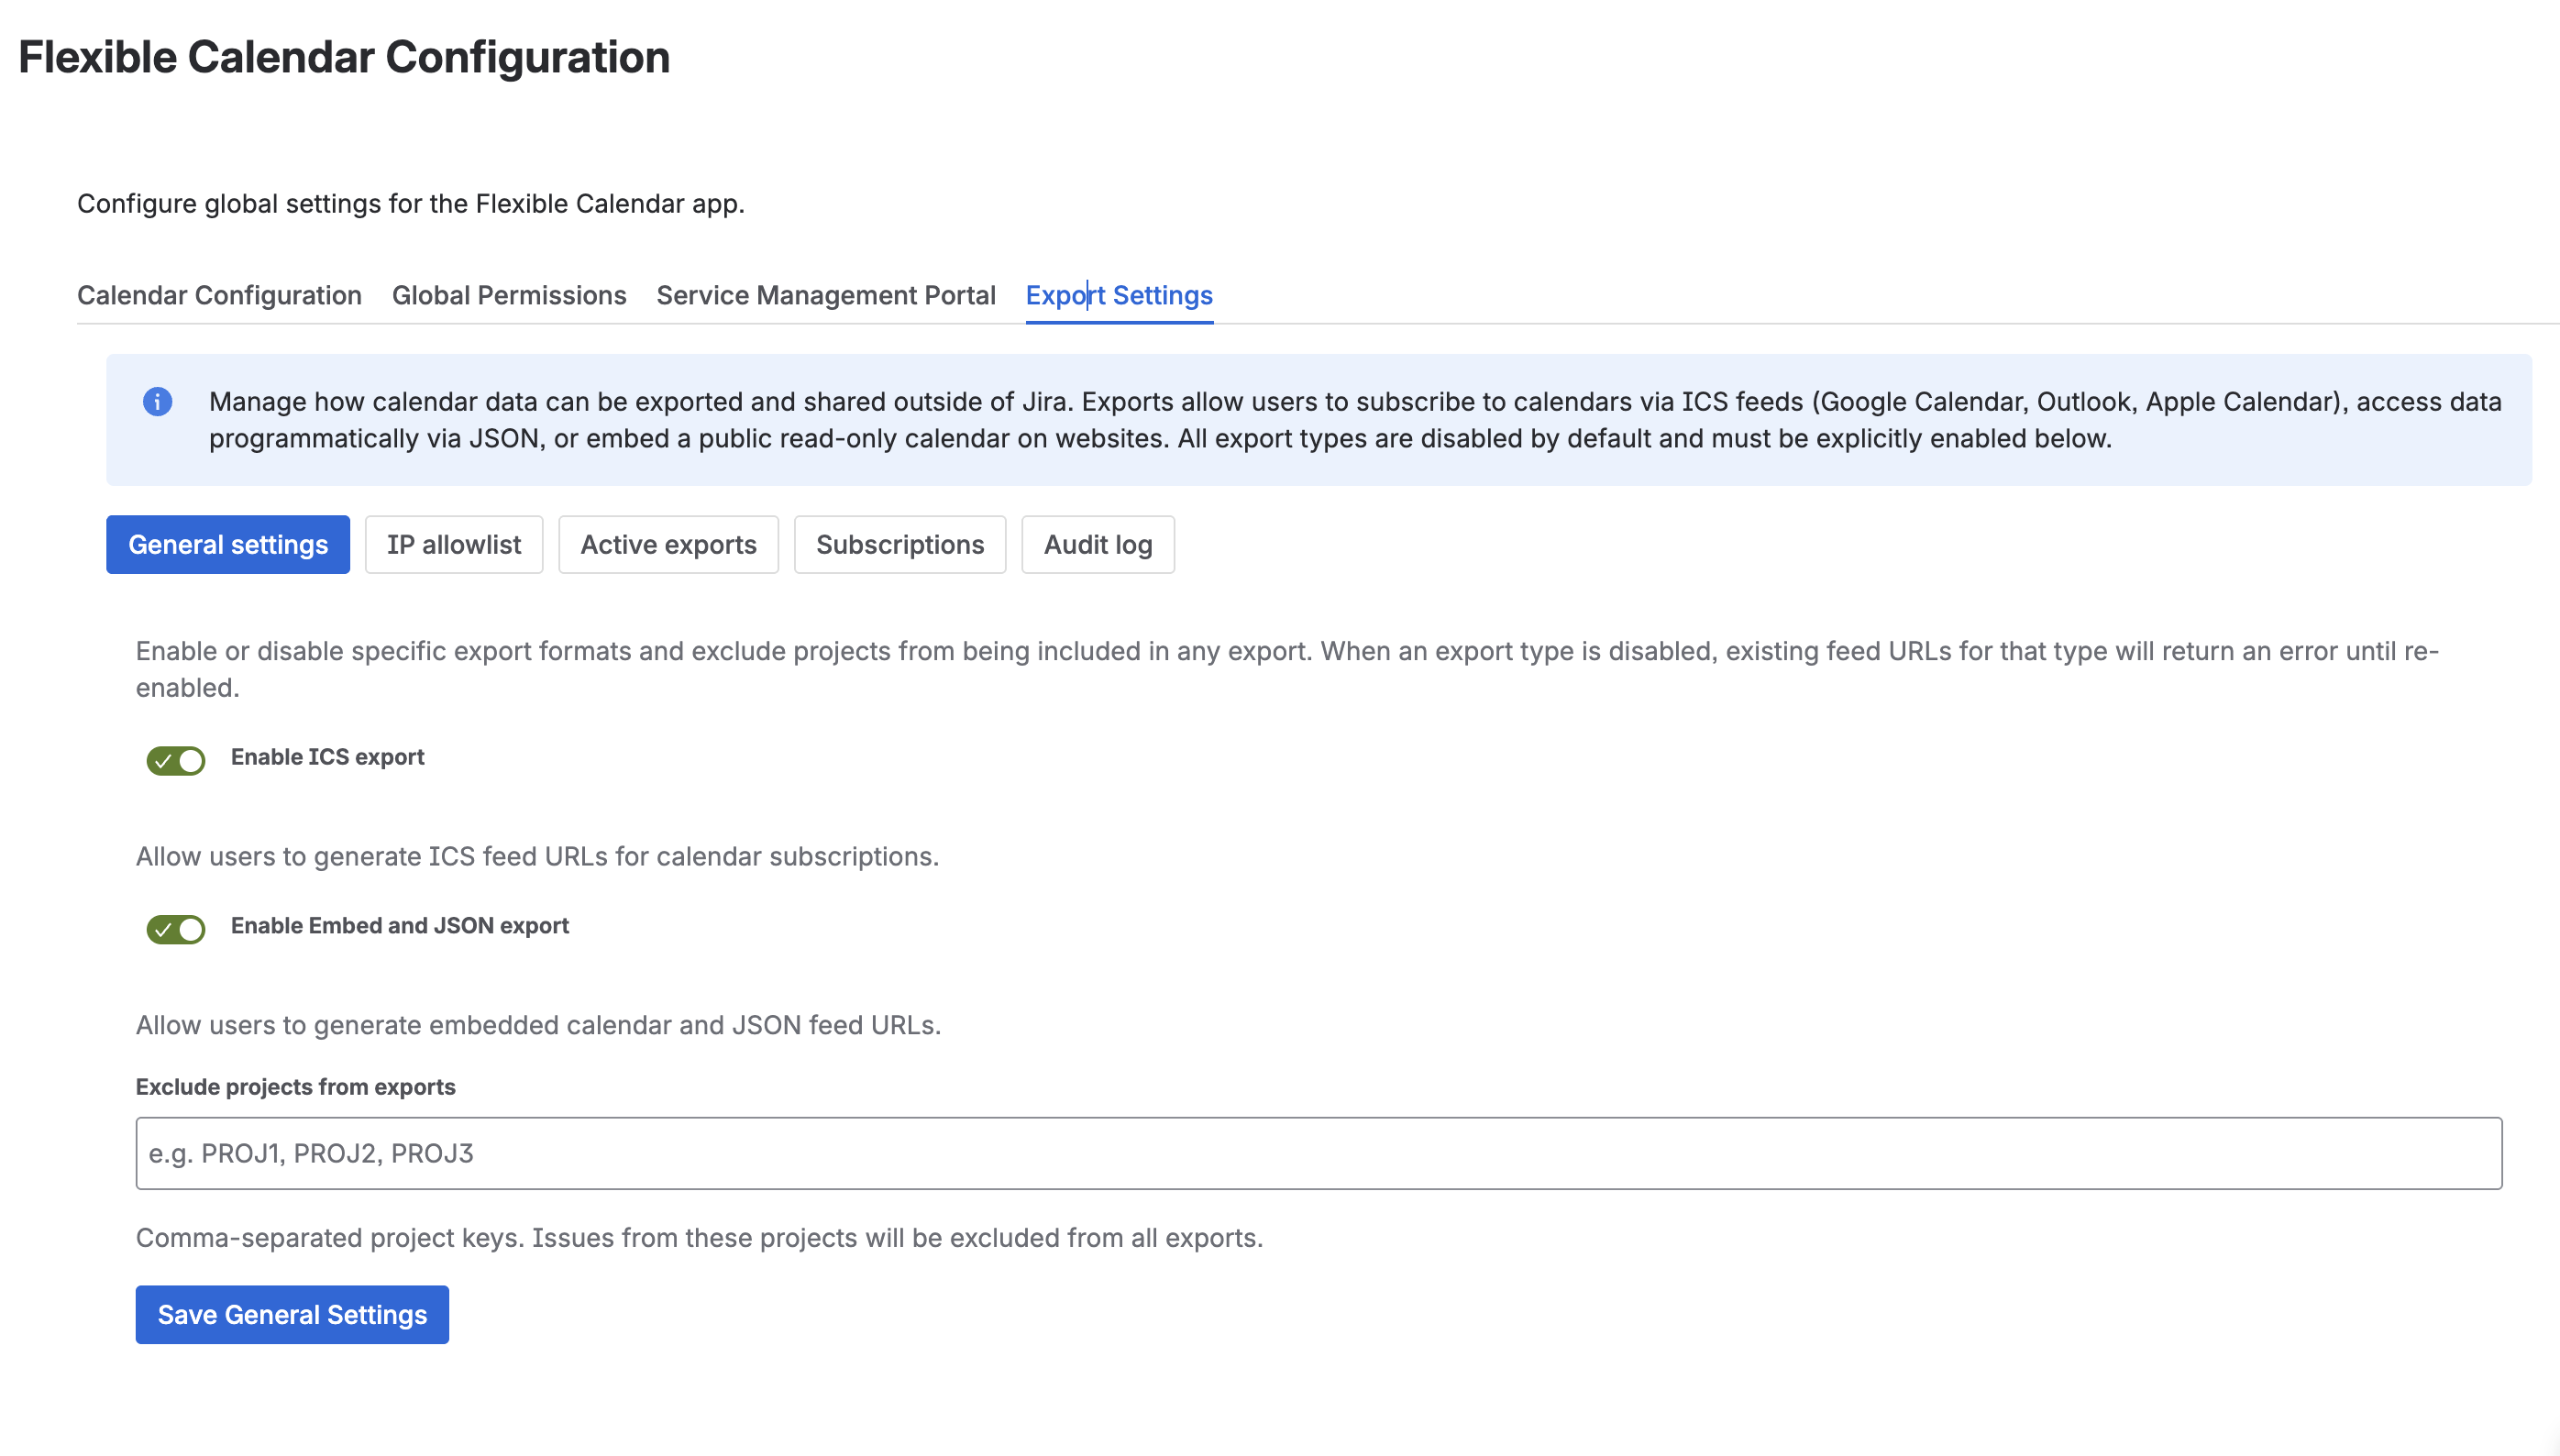View the Audit log
The height and width of the screenshot is (1456, 2560).
click(x=1098, y=544)
